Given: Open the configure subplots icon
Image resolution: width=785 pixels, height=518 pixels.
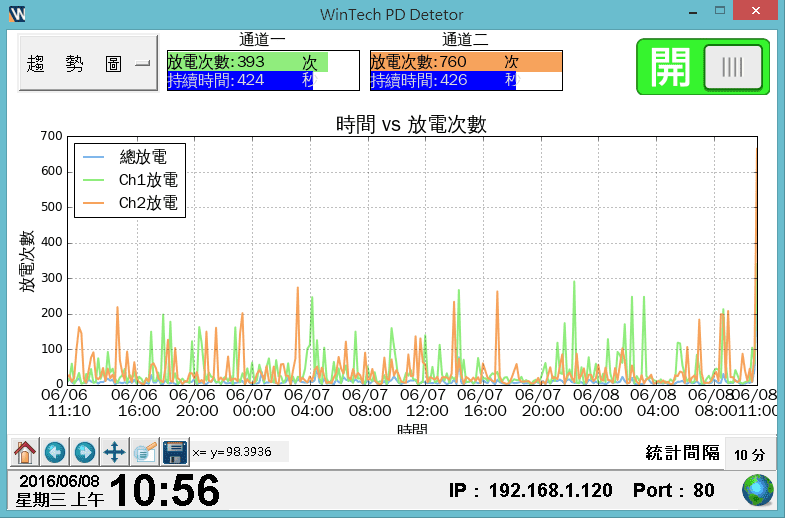Looking at the screenshot, I should click(x=145, y=452).
